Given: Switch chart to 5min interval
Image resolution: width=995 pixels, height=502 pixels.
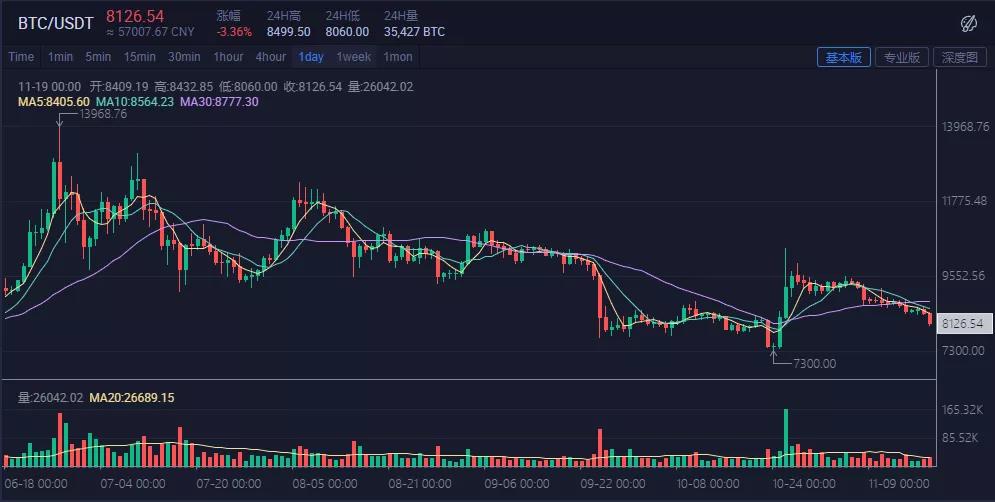Looking at the screenshot, I should coord(98,57).
